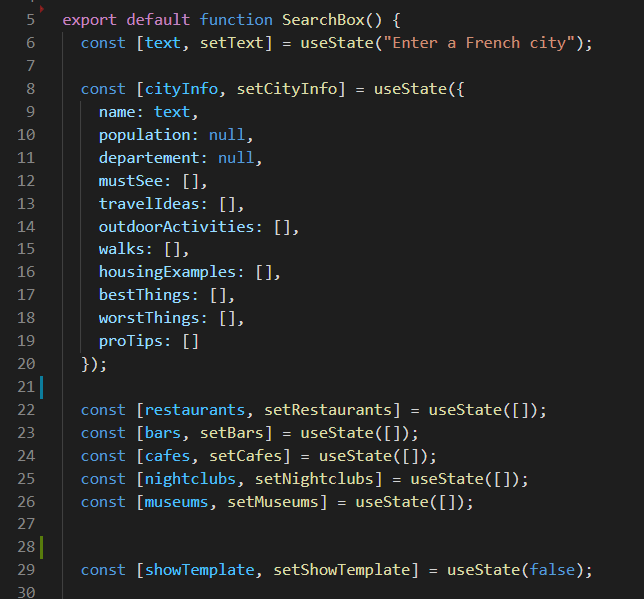644x599 pixels.
Task: Click the nightclubs variable on line 25
Action: pyautogui.click(x=191, y=479)
